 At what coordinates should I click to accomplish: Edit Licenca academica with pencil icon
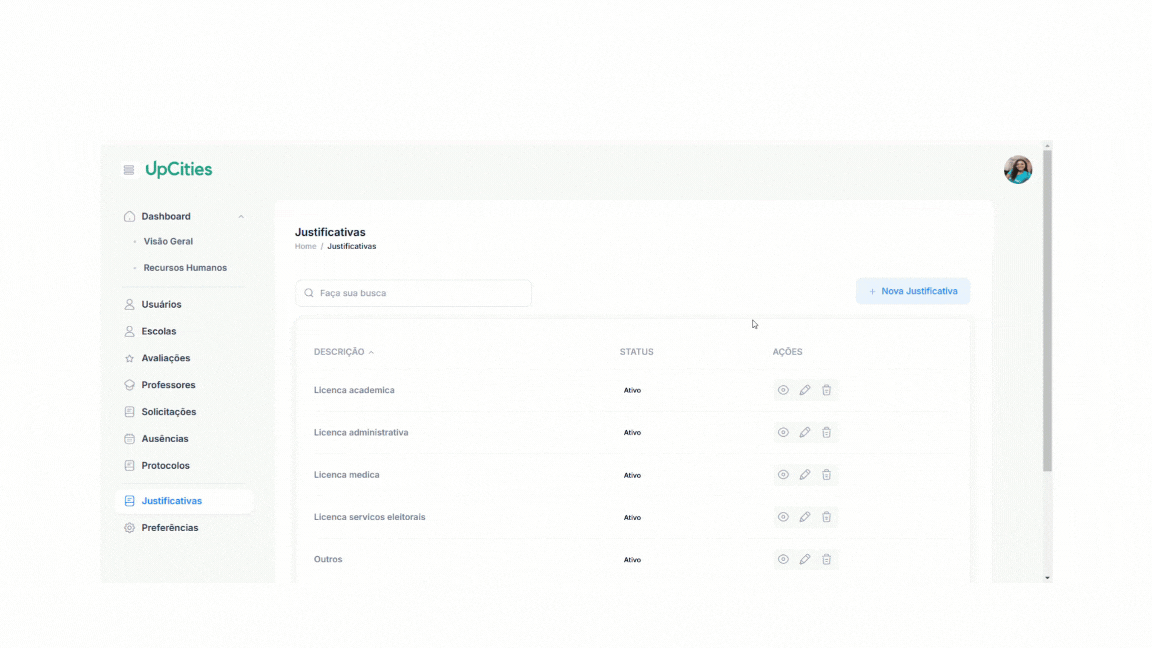pos(804,390)
